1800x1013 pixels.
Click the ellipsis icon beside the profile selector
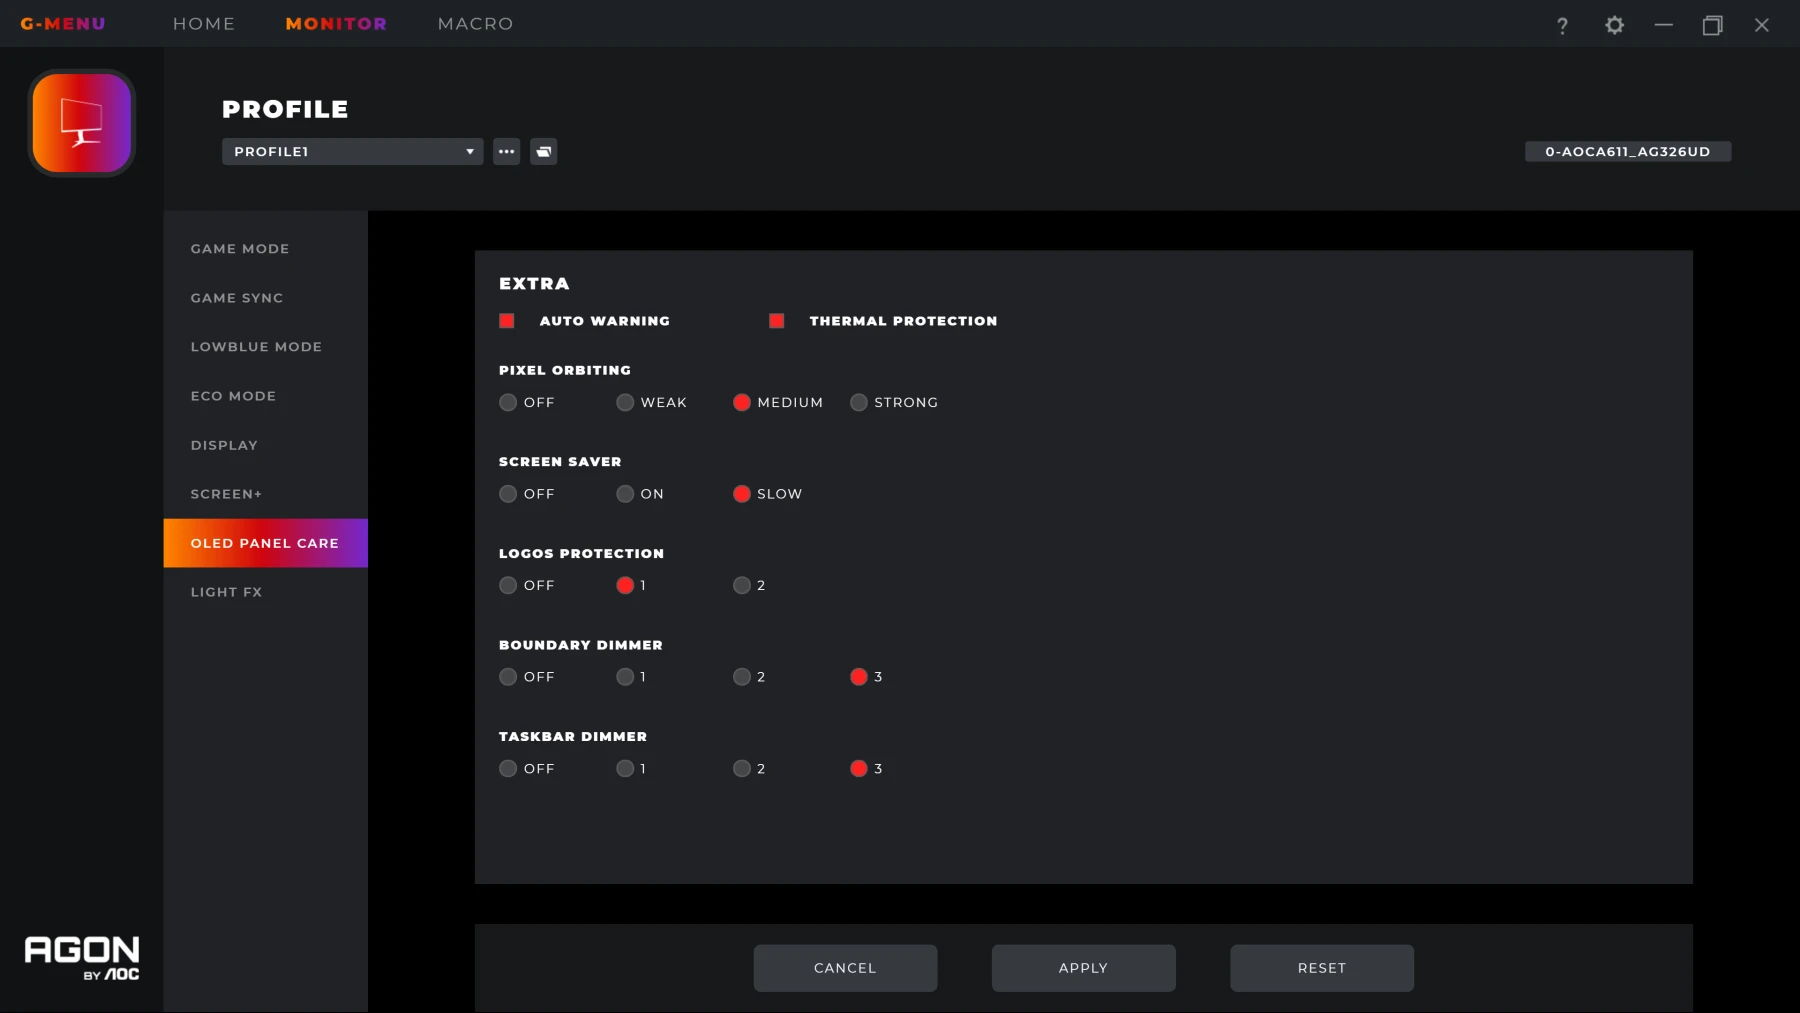pyautogui.click(x=506, y=151)
